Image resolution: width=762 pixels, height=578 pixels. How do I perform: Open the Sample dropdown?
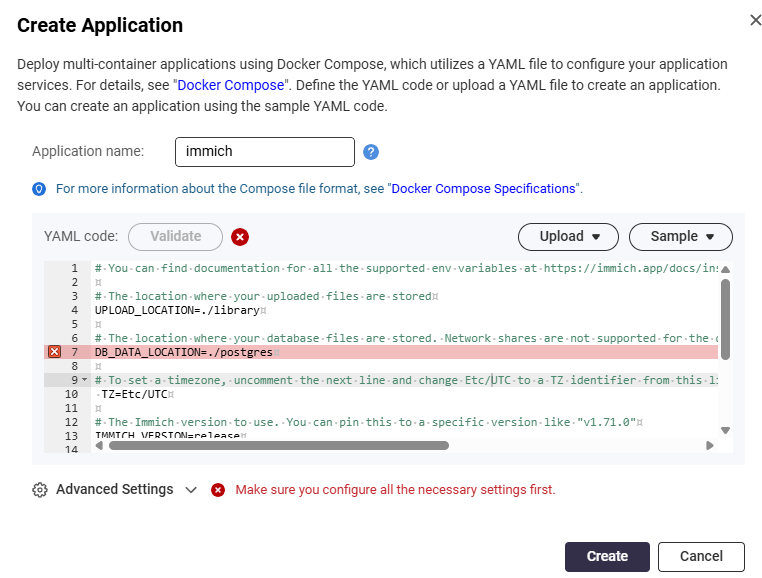680,237
